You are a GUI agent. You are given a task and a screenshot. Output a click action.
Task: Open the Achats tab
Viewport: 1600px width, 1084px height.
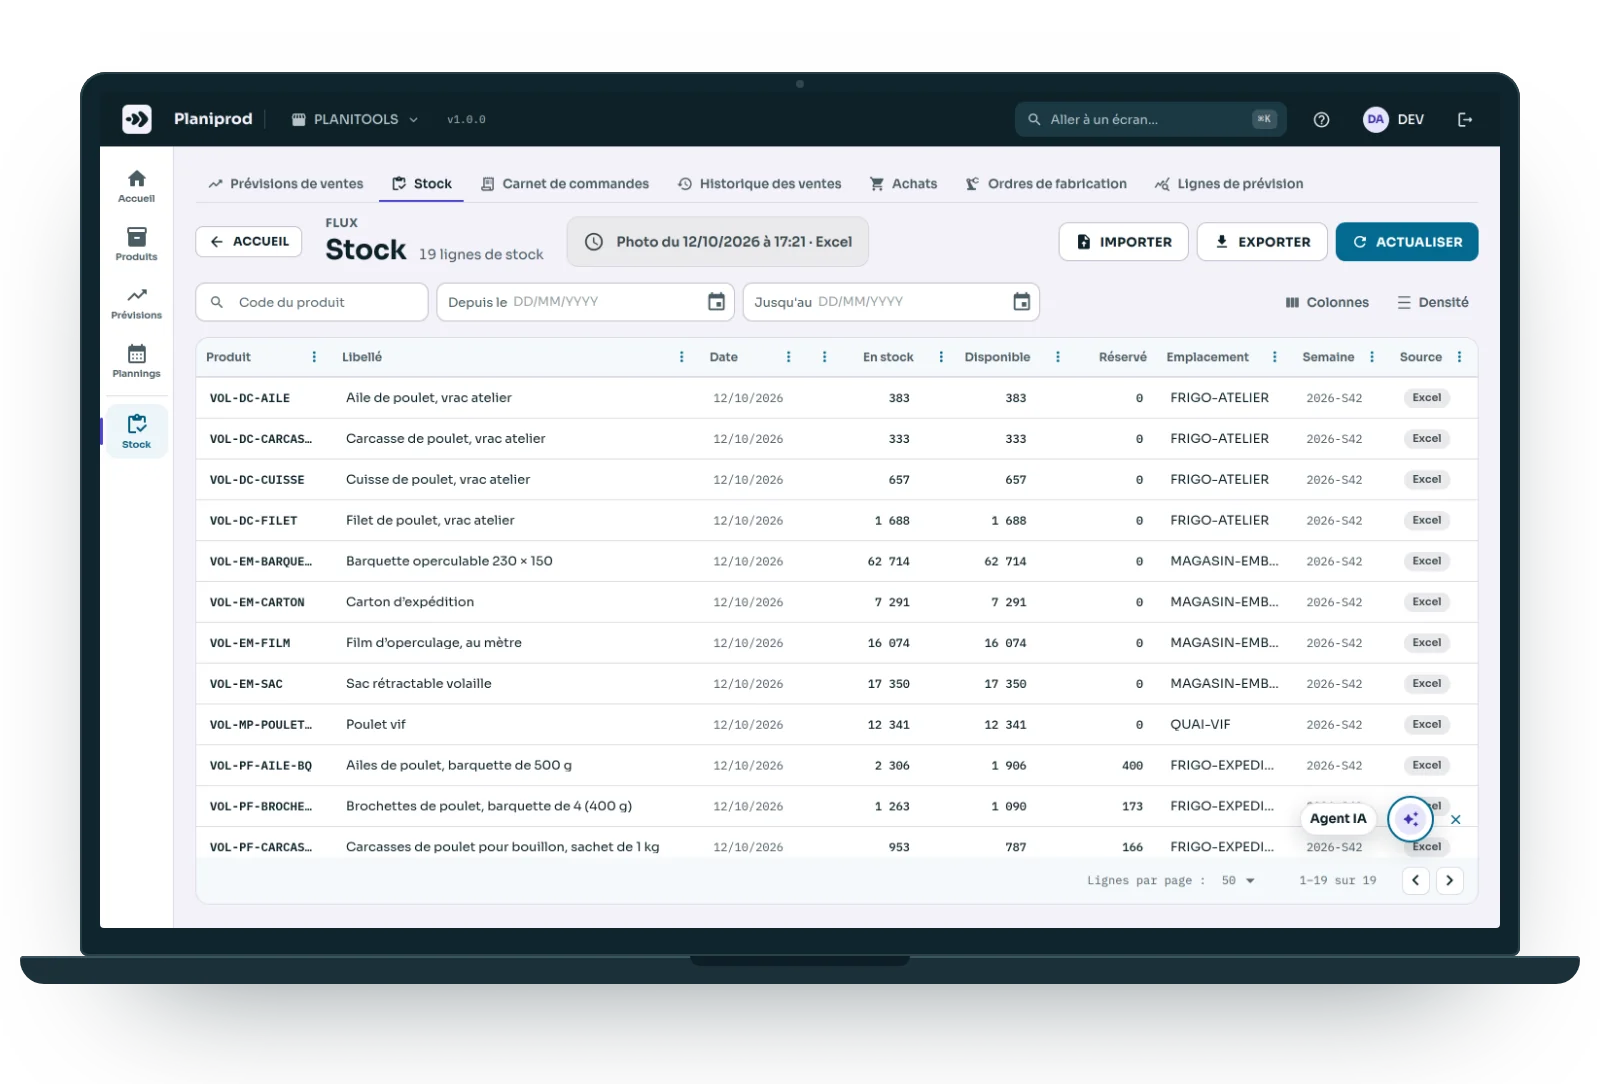[903, 184]
